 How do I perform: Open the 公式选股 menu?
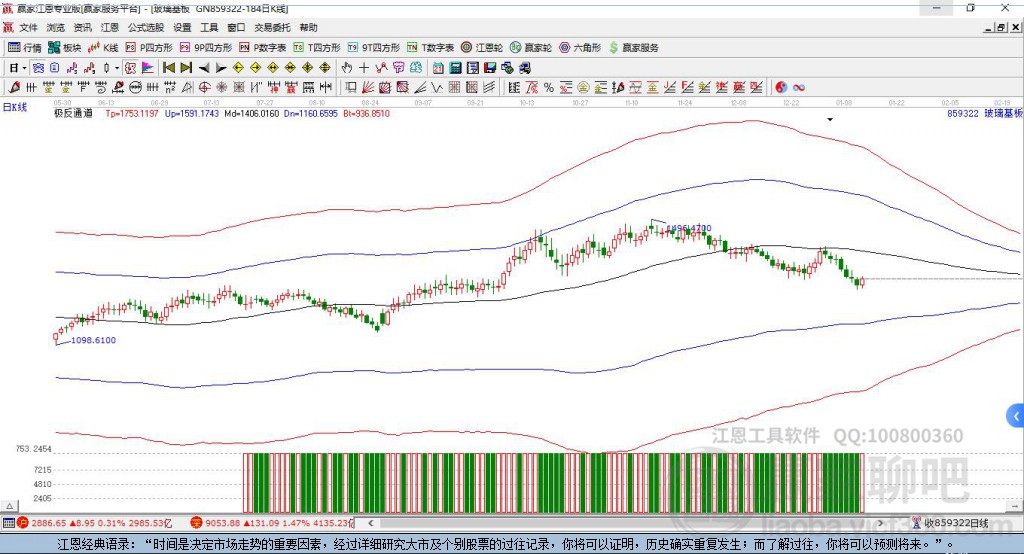[146, 27]
